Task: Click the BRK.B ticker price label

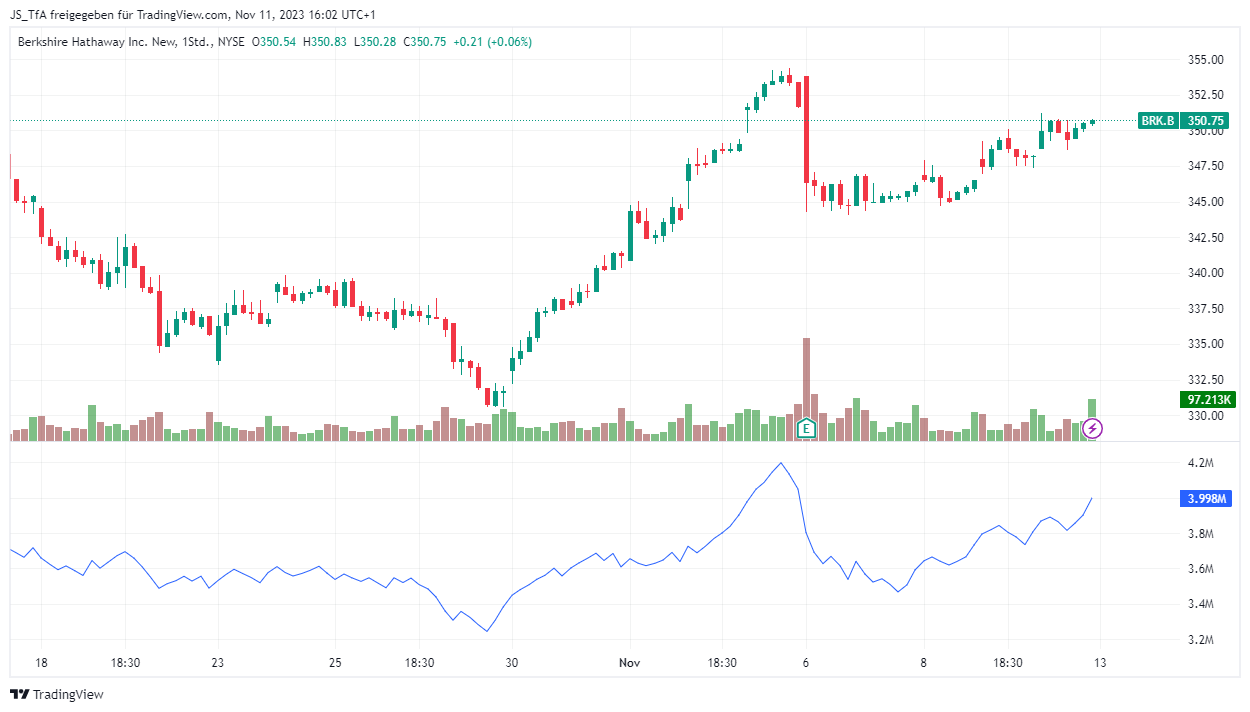Action: 1158,121
